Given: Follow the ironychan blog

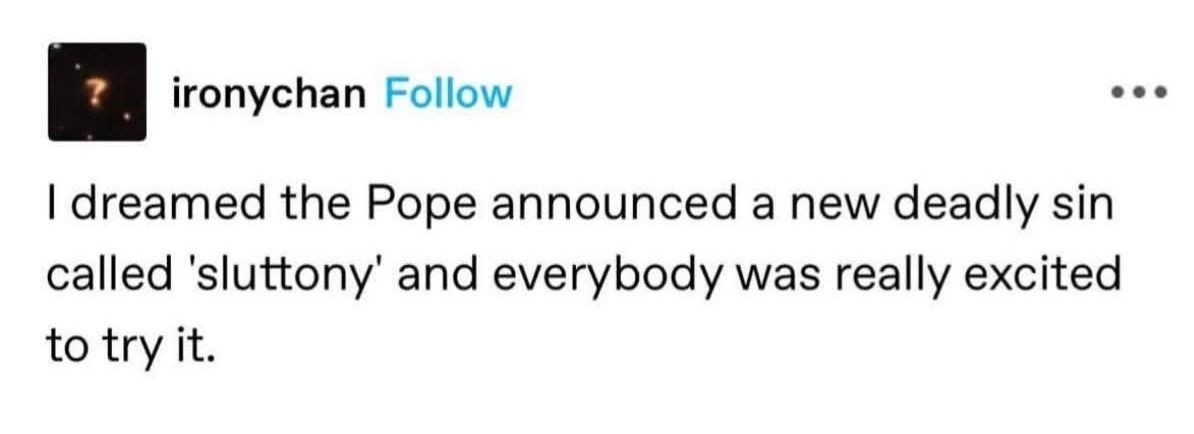Looking at the screenshot, I should (447, 94).
